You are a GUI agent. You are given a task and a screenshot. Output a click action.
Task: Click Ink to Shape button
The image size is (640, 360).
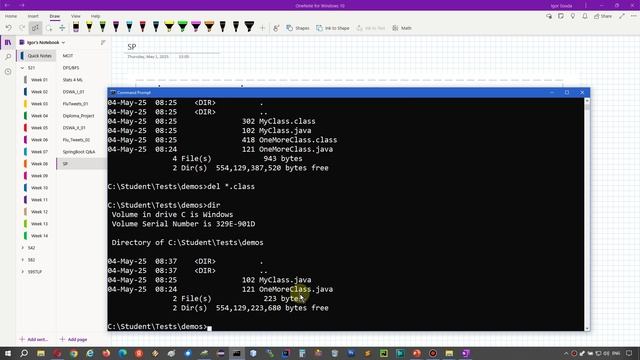pyautogui.click(x=333, y=28)
